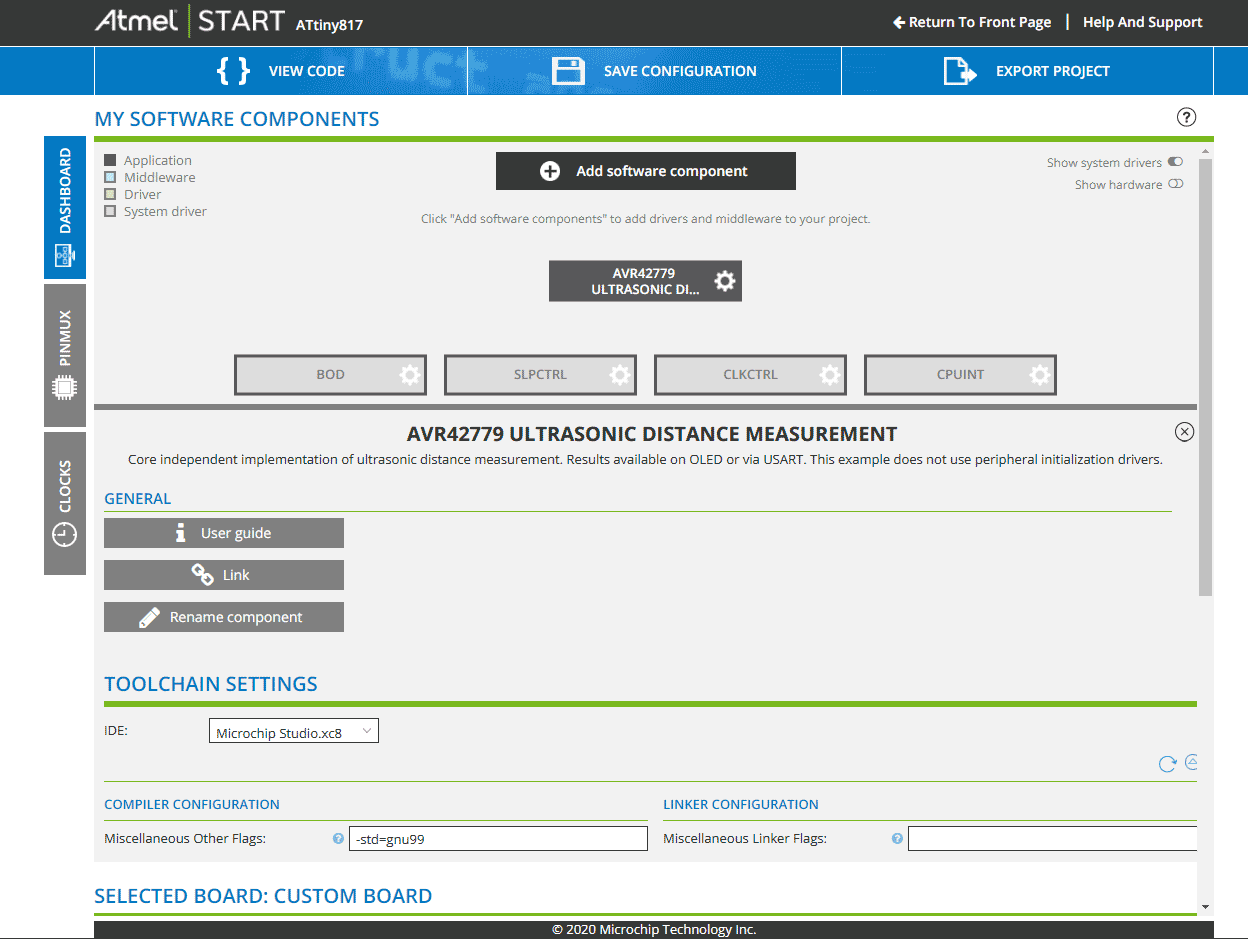Select the AVR42779 ULTRASONIC DI... component block
The image size is (1248, 939).
coord(645,281)
